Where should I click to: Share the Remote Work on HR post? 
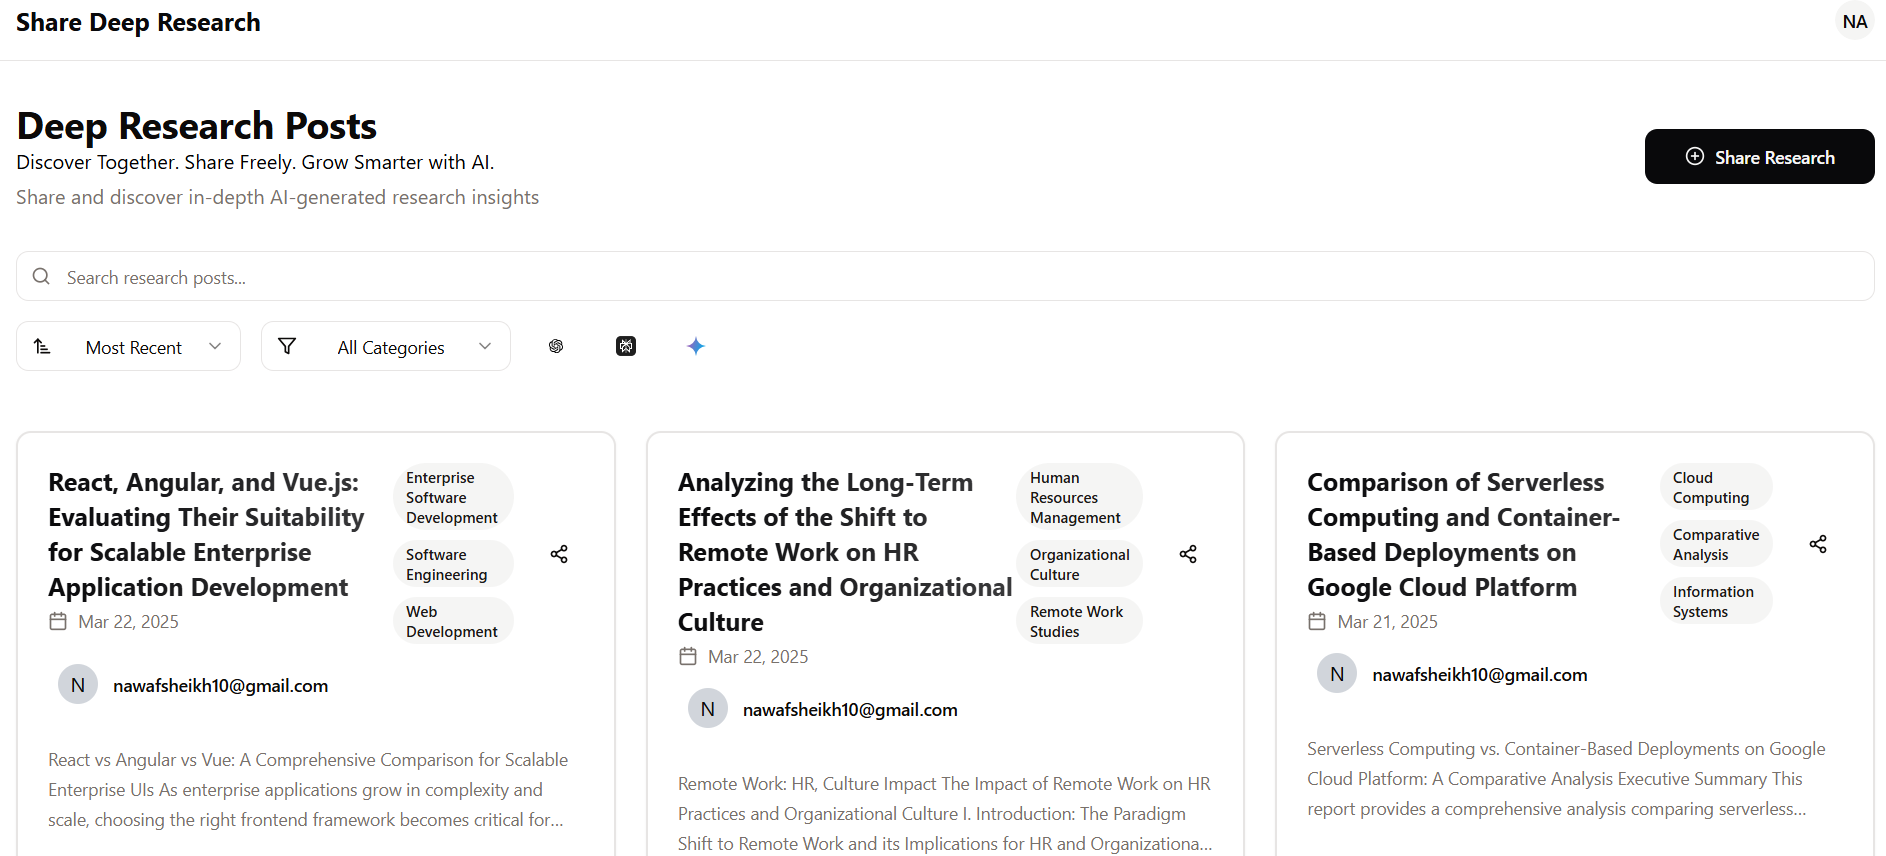click(x=1188, y=554)
